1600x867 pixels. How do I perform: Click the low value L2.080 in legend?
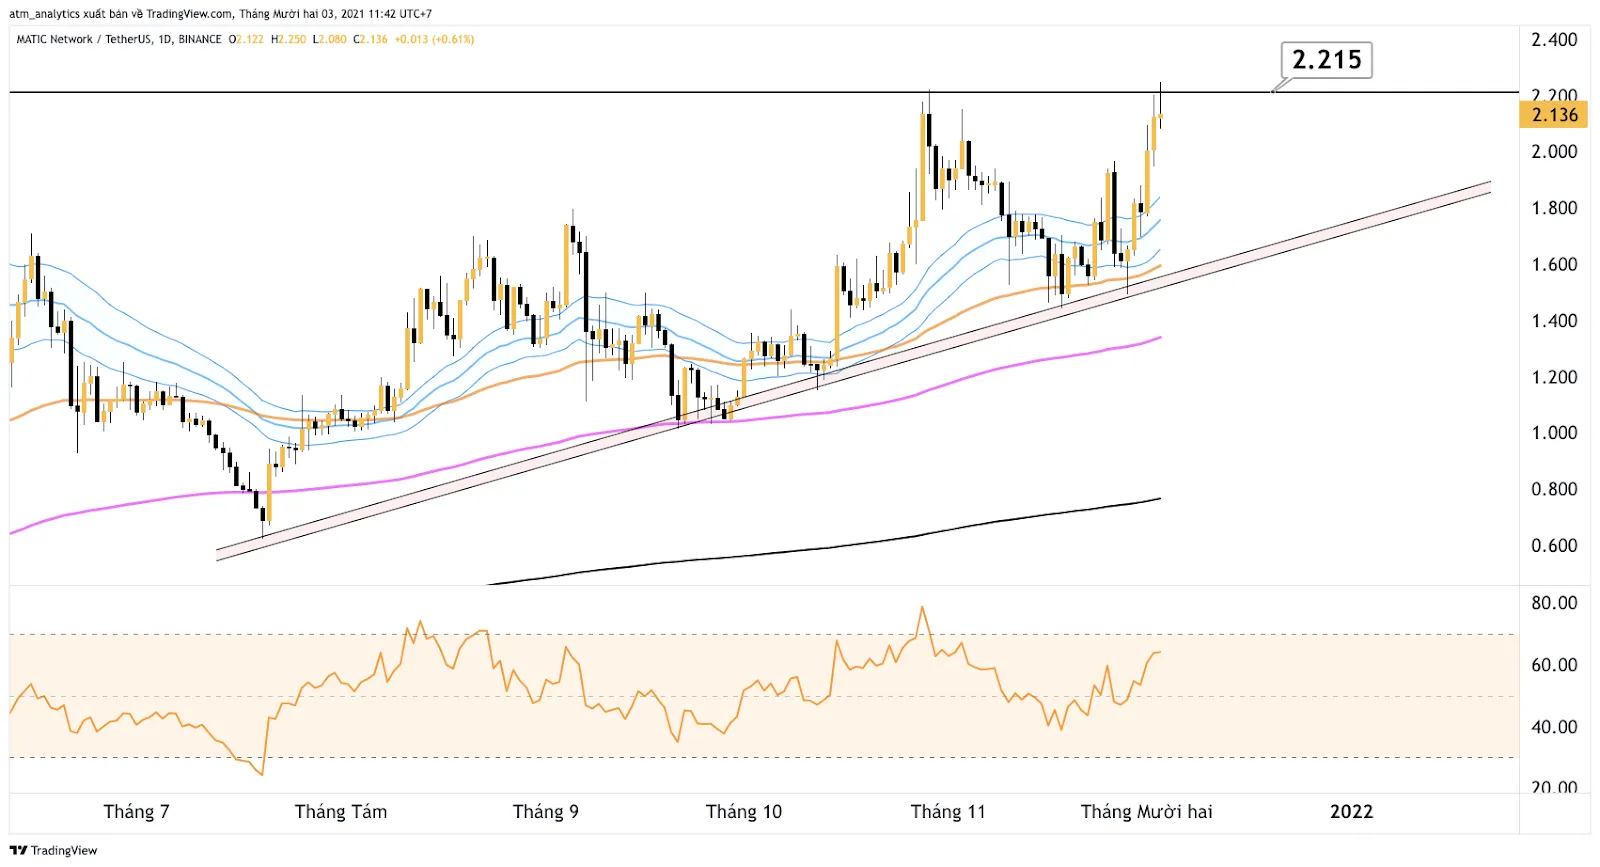tap(330, 39)
